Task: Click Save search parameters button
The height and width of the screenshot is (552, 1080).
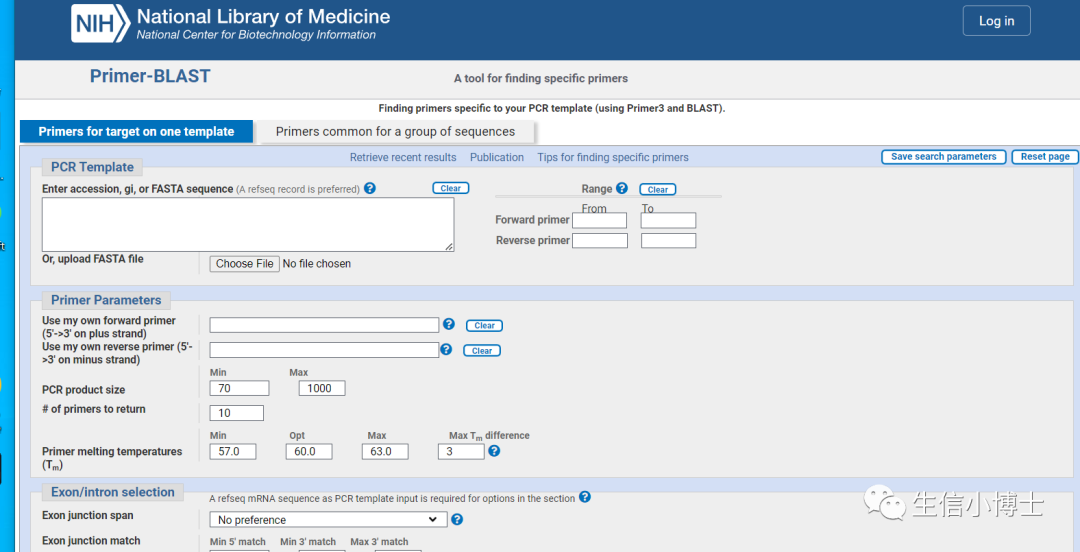Action: pos(944,157)
